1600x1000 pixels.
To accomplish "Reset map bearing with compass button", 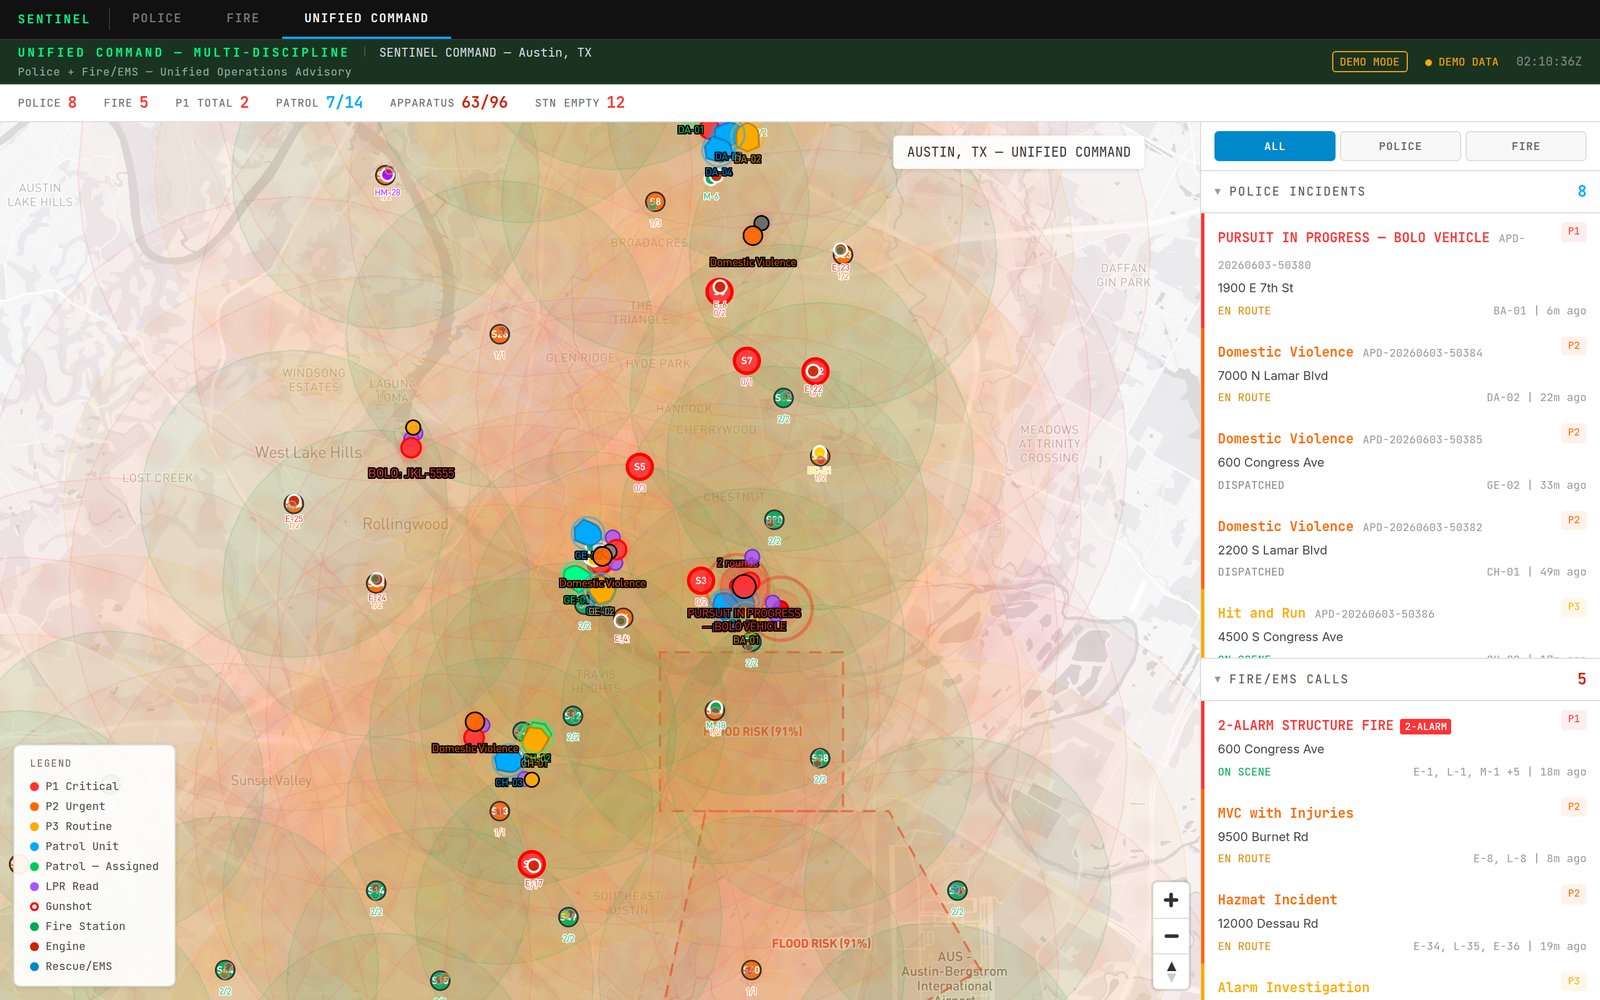I will pos(1171,971).
